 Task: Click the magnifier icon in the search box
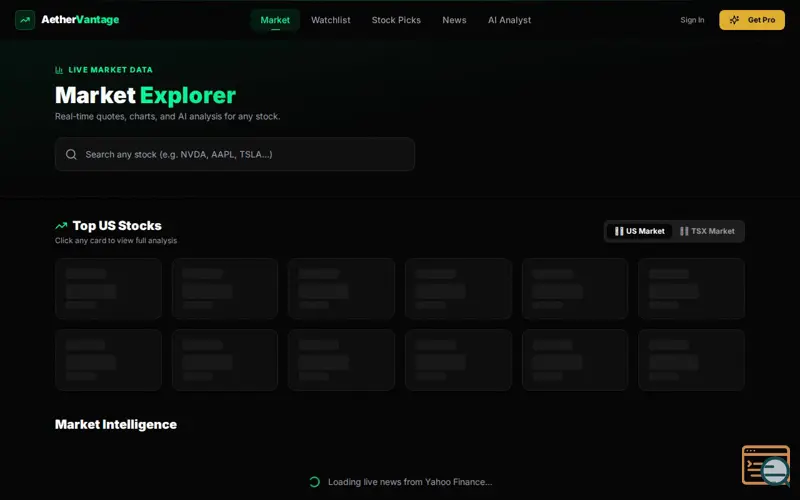[x=71, y=154]
